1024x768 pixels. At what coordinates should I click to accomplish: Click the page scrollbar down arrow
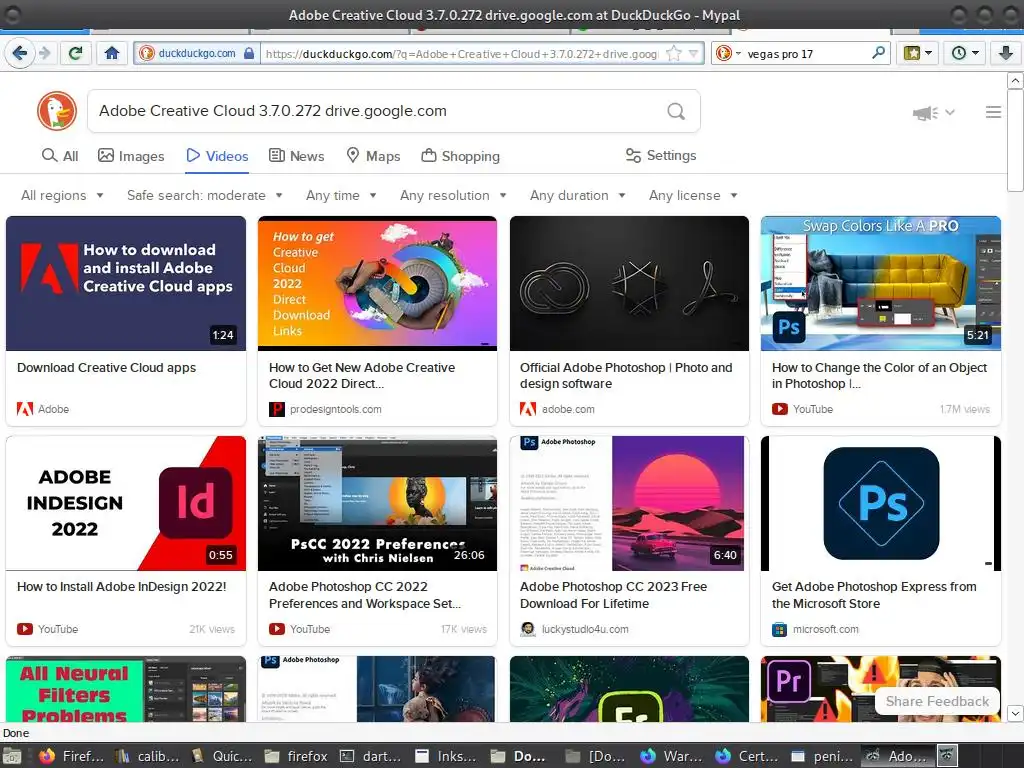[x=1015, y=713]
